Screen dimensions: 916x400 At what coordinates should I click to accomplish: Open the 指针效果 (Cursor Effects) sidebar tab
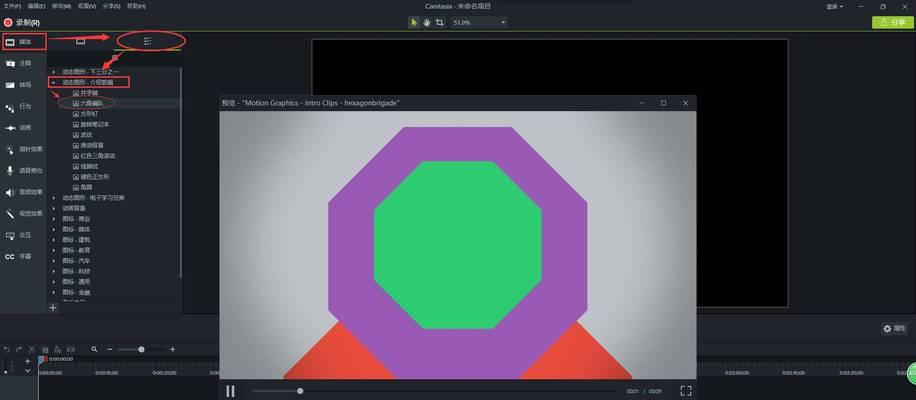pos(23,149)
